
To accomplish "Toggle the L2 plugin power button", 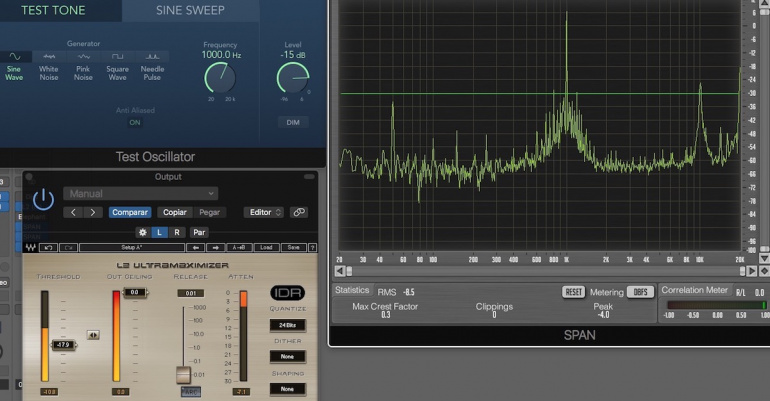I will [x=43, y=200].
